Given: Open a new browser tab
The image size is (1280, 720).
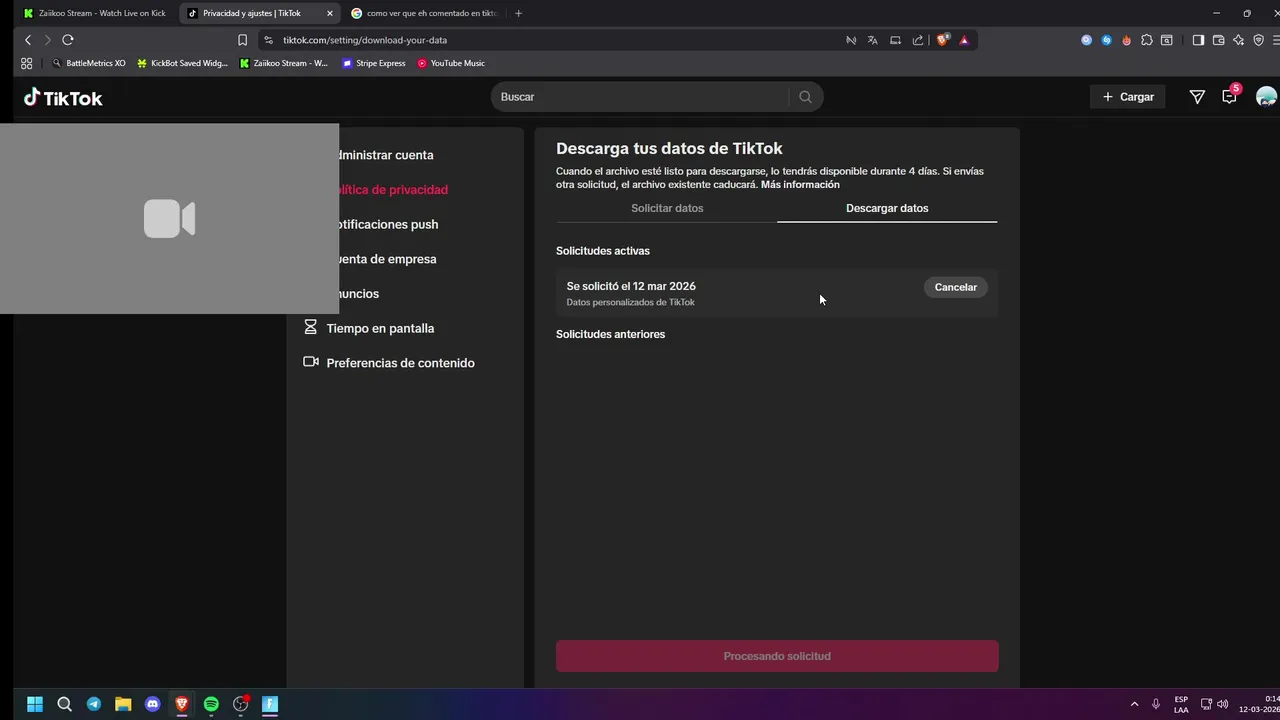Looking at the screenshot, I should pyautogui.click(x=518, y=13).
